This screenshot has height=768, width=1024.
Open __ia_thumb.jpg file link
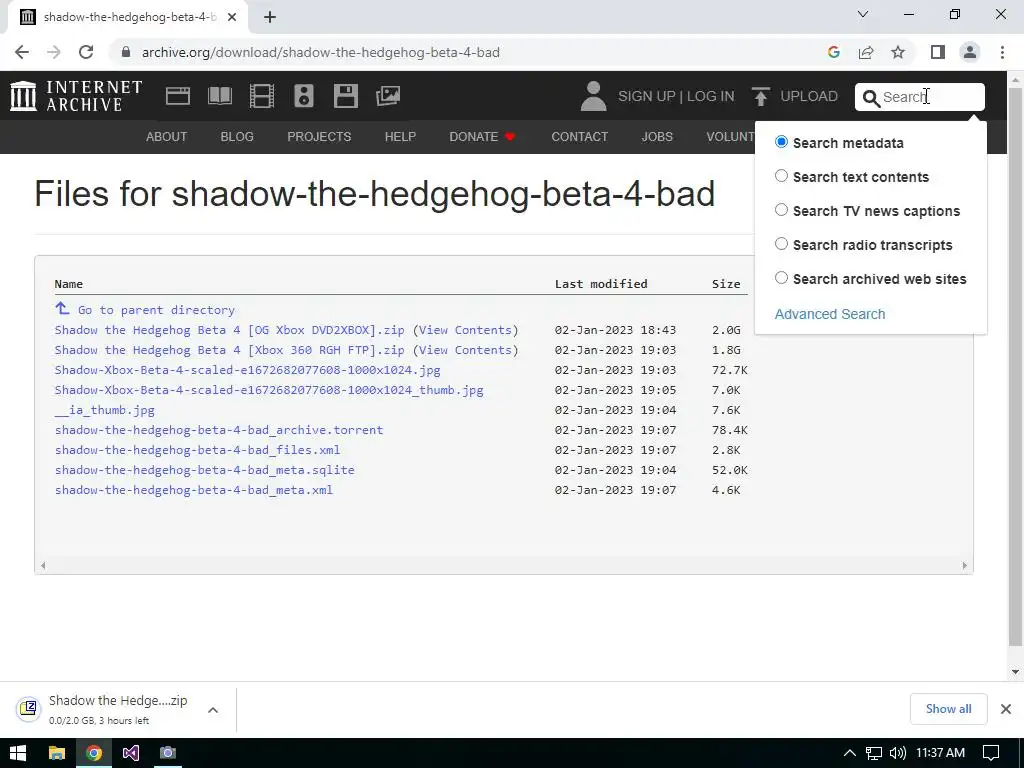pos(104,409)
